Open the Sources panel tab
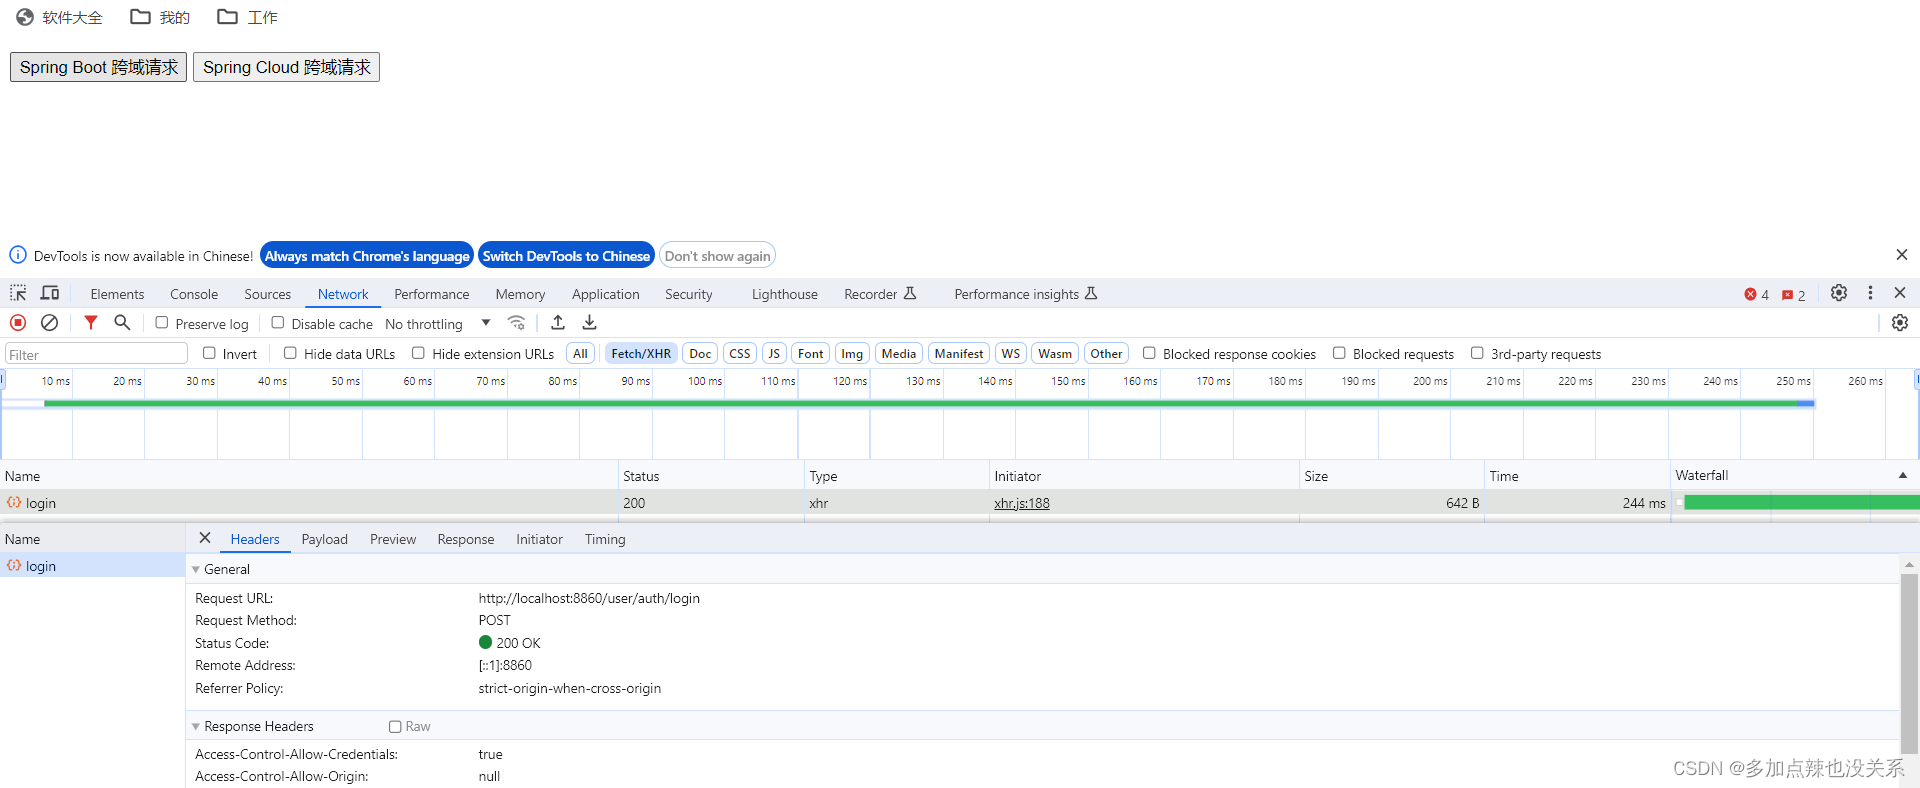The height and width of the screenshot is (788, 1920). (x=268, y=294)
